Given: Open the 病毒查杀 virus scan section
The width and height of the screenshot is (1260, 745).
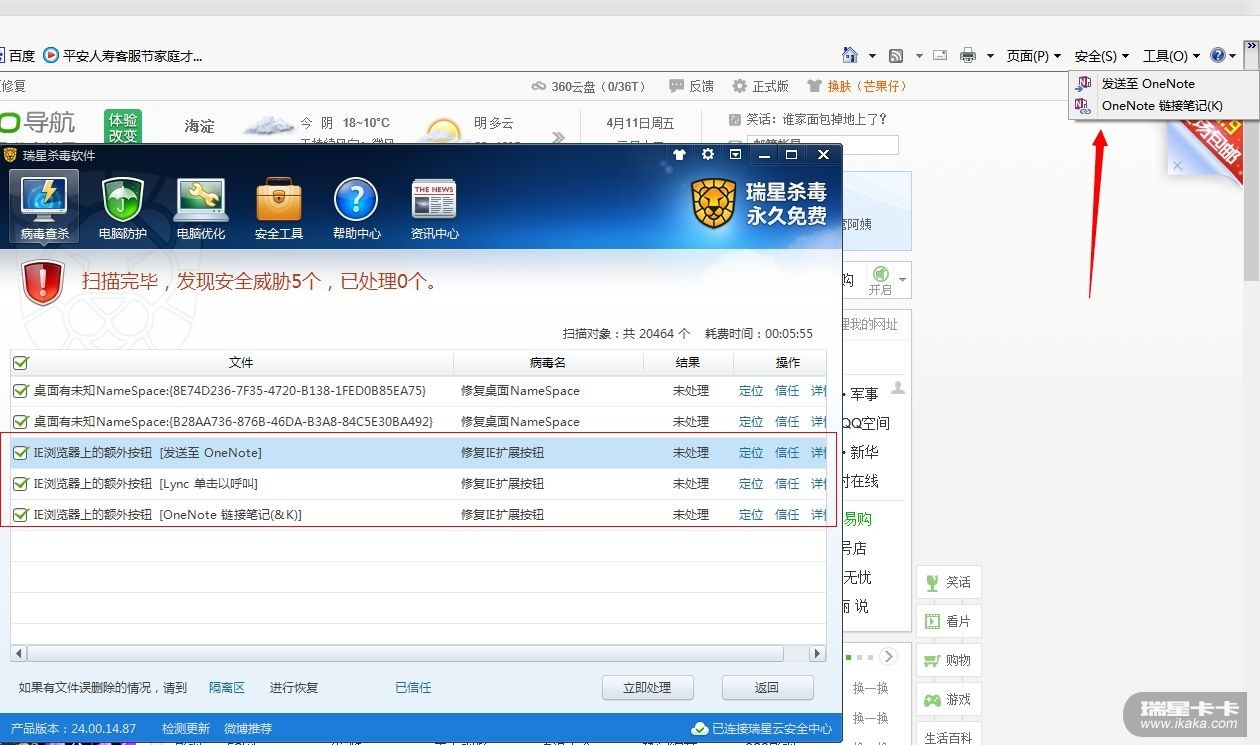Looking at the screenshot, I should tap(44, 208).
